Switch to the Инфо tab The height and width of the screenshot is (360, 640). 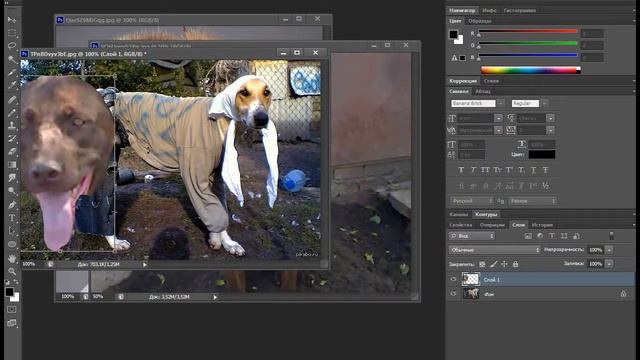[x=489, y=10]
